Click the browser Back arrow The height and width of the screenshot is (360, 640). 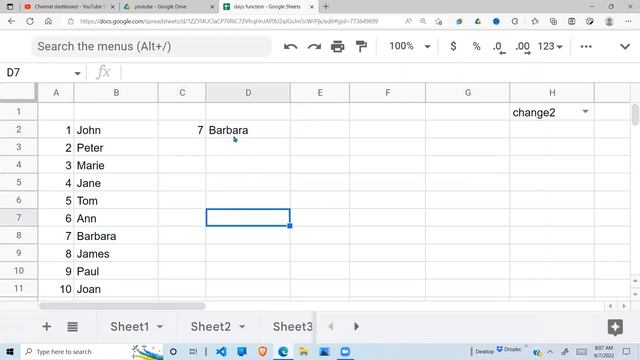(x=11, y=21)
